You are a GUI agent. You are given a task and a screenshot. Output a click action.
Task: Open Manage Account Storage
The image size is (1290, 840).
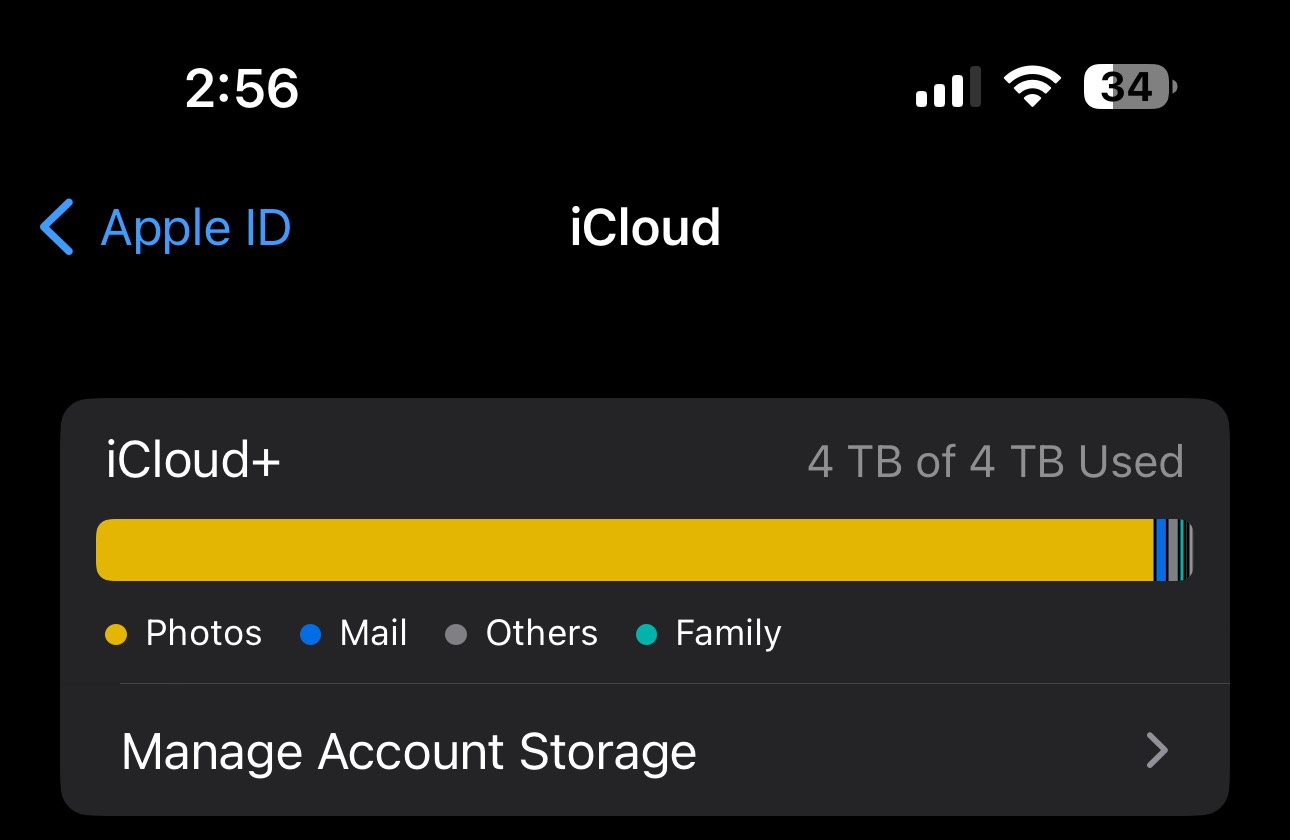(x=409, y=751)
